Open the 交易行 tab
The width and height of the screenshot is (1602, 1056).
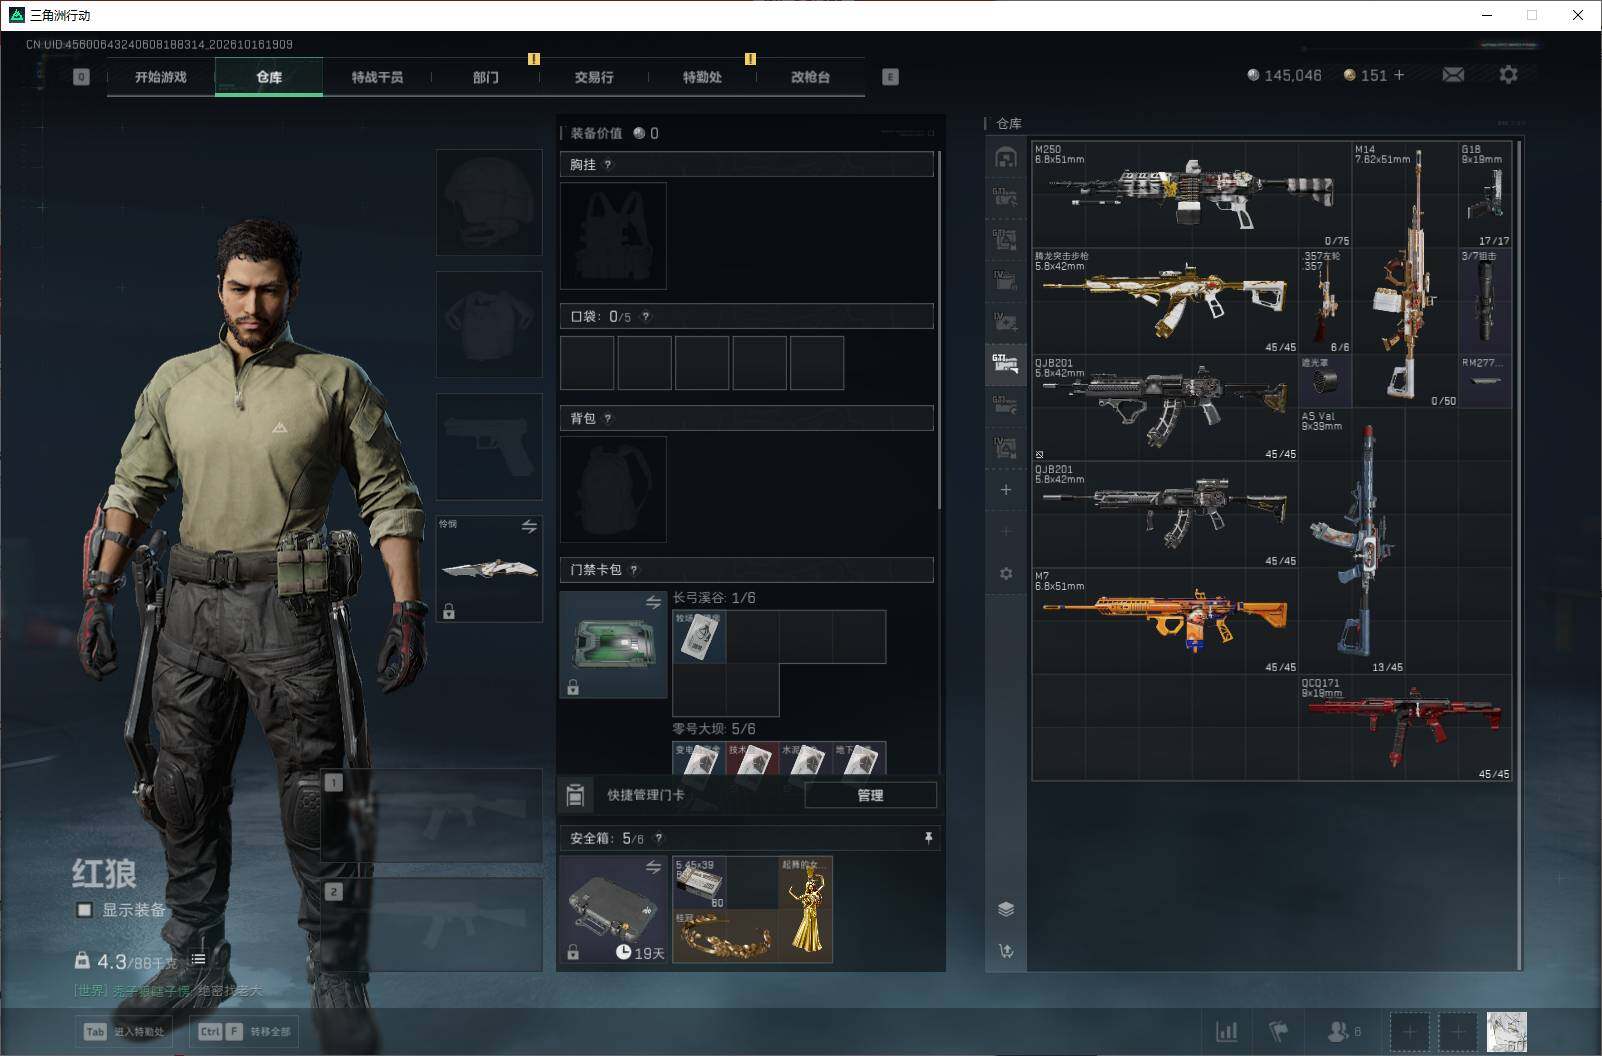(x=594, y=77)
